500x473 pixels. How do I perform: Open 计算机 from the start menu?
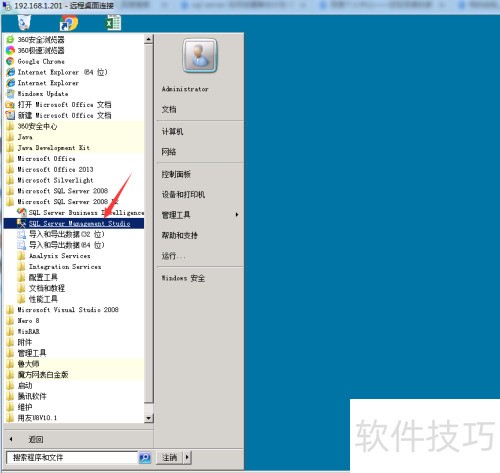tap(172, 131)
